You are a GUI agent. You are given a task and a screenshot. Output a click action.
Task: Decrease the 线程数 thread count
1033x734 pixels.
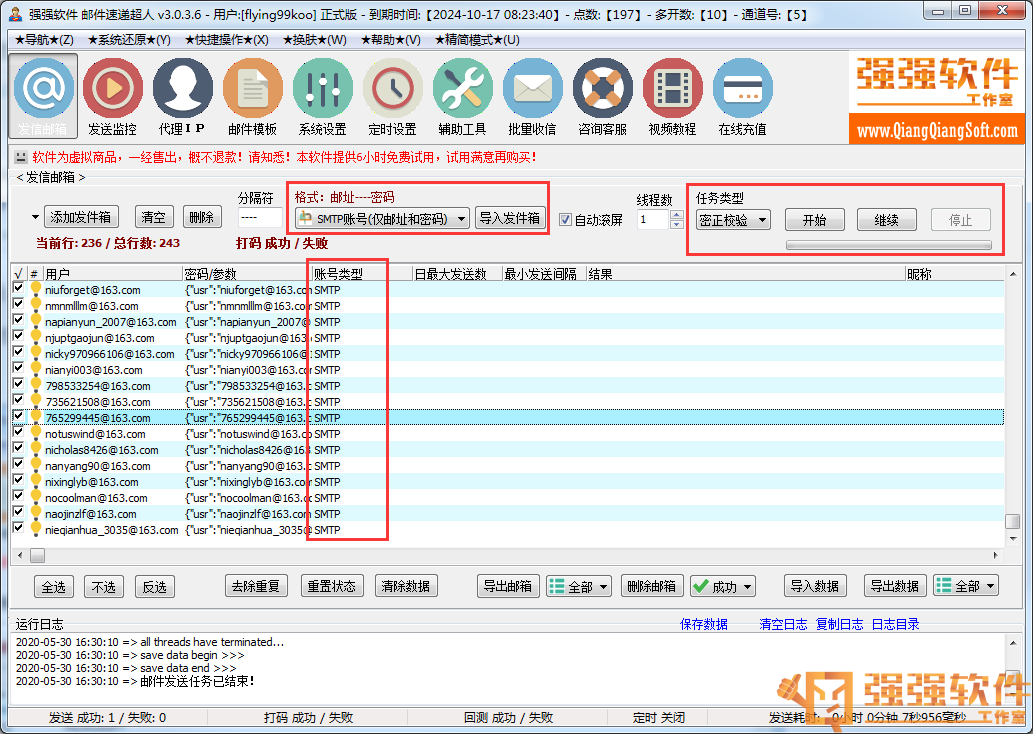[677, 224]
